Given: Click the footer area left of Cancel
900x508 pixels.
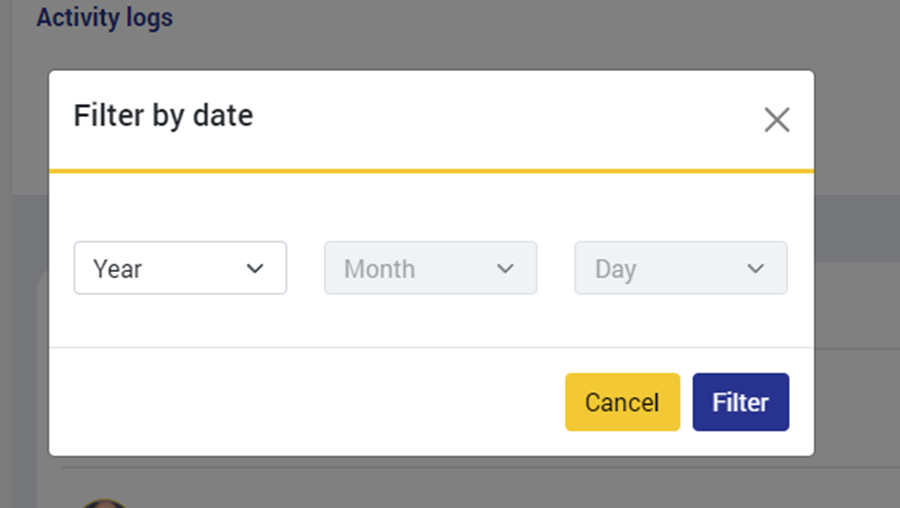Looking at the screenshot, I should (300, 402).
